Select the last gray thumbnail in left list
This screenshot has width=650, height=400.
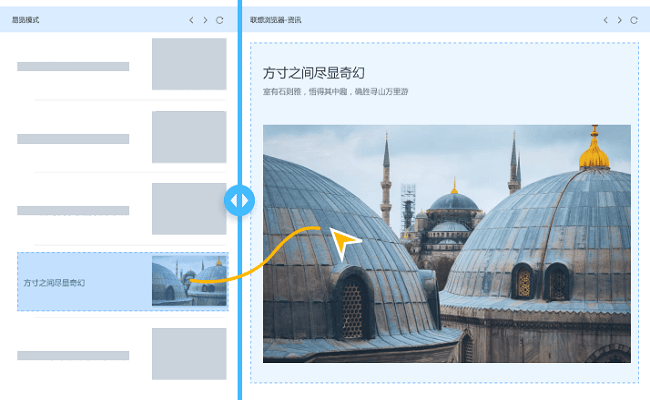(x=189, y=354)
